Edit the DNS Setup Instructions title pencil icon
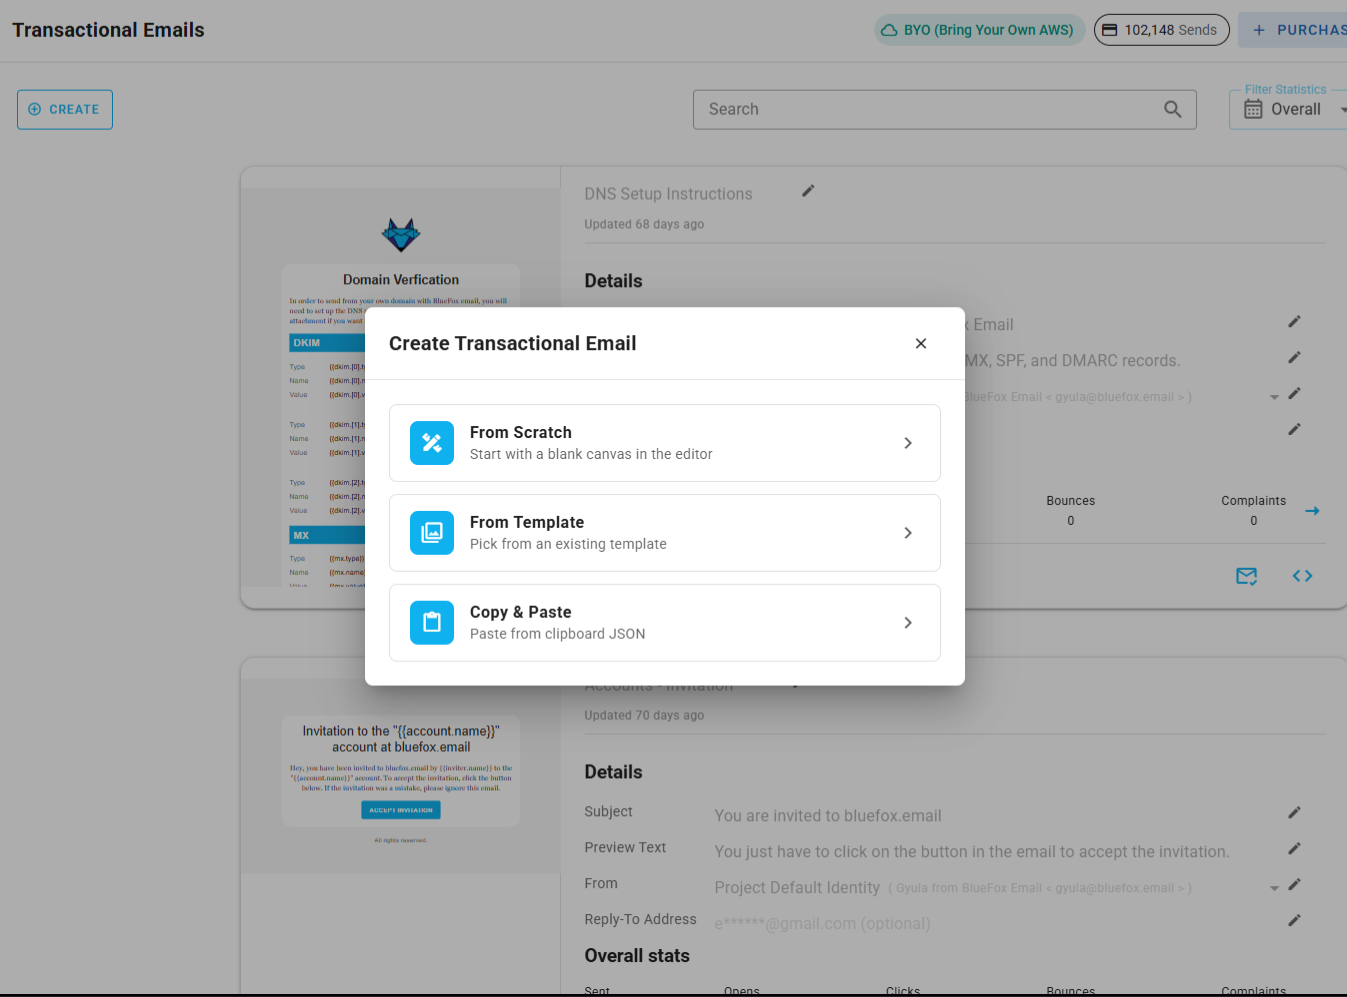The height and width of the screenshot is (997, 1347). pyautogui.click(x=808, y=190)
